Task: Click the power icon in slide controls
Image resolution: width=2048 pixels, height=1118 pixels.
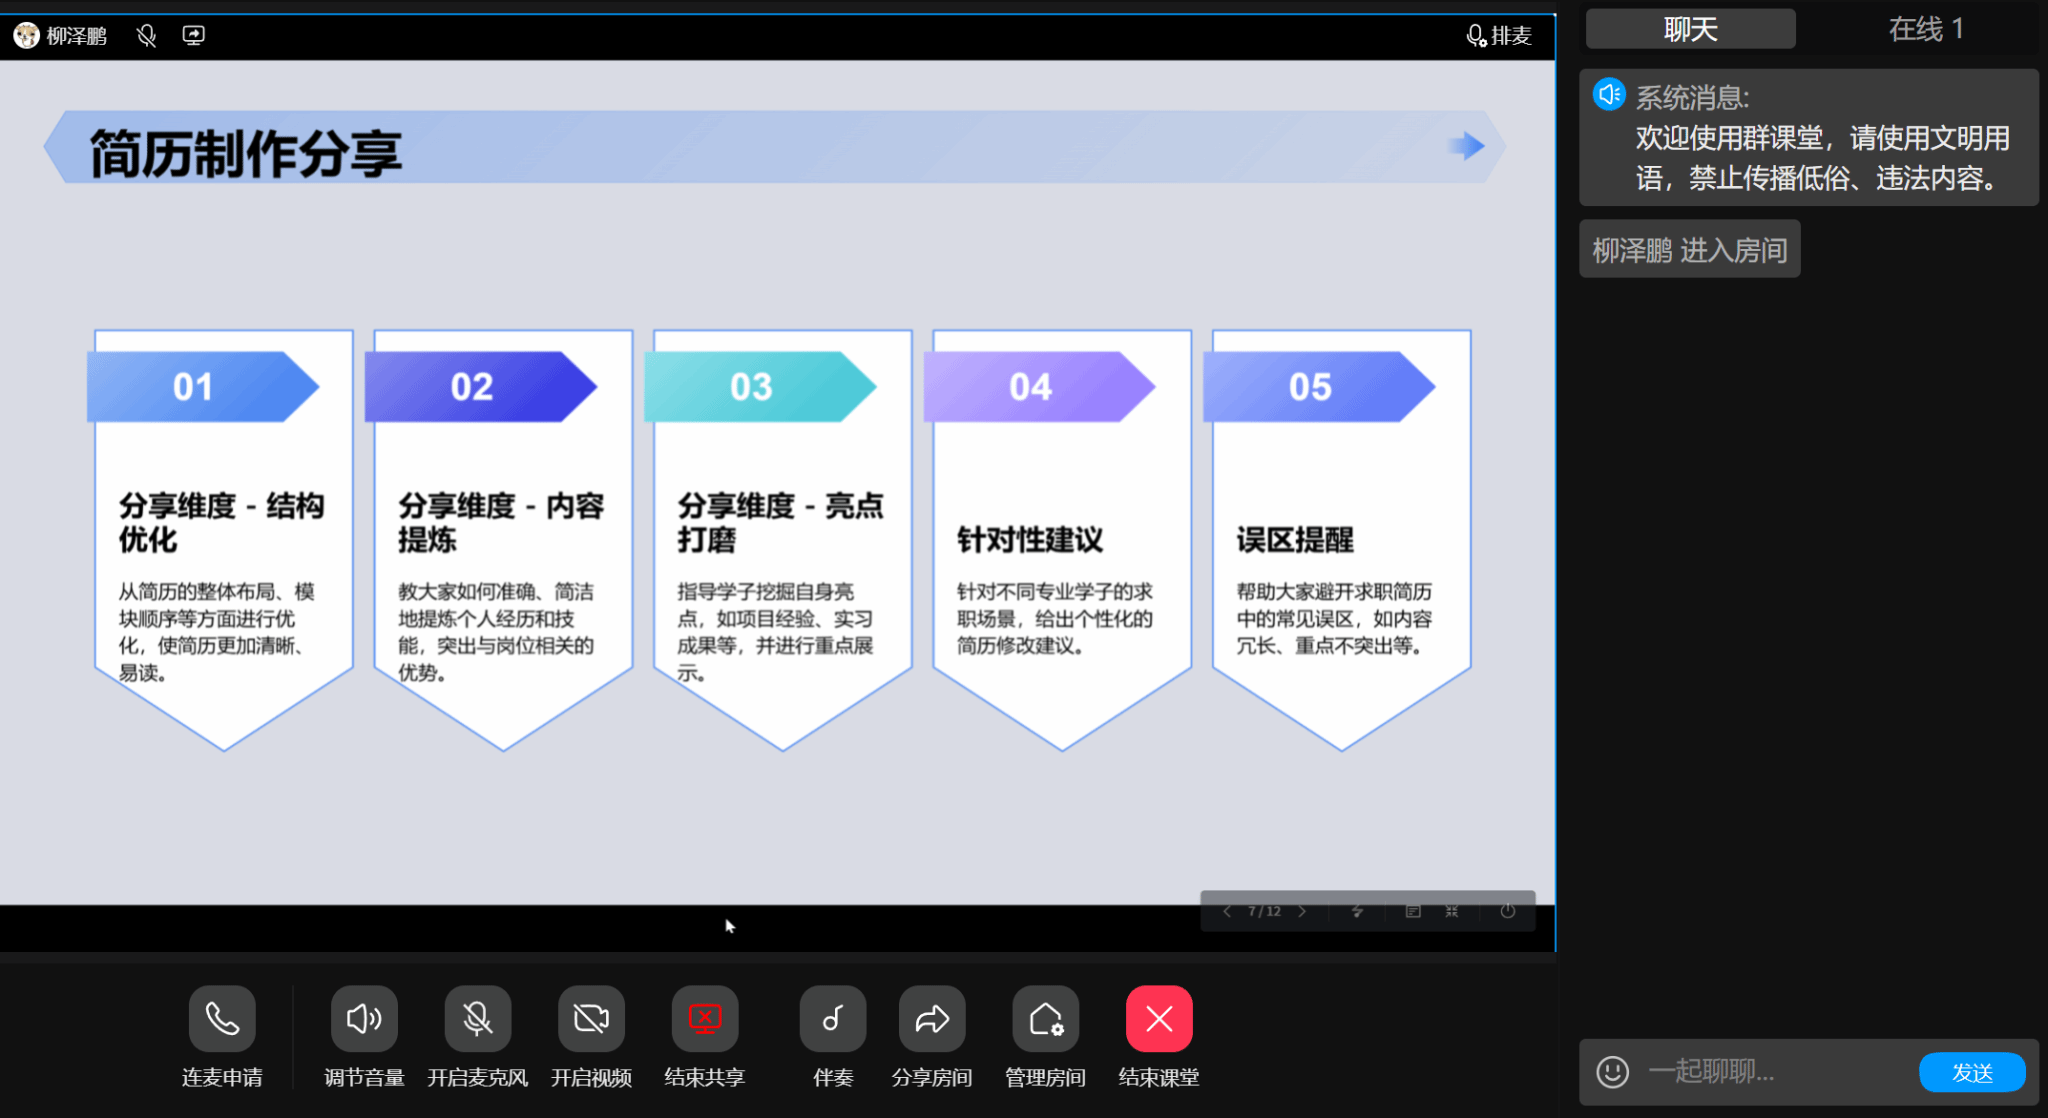Action: (x=1508, y=911)
